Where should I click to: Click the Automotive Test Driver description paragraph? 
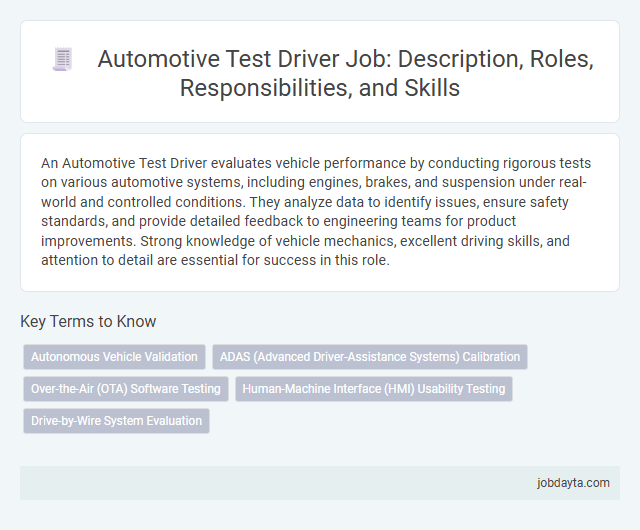(x=316, y=212)
